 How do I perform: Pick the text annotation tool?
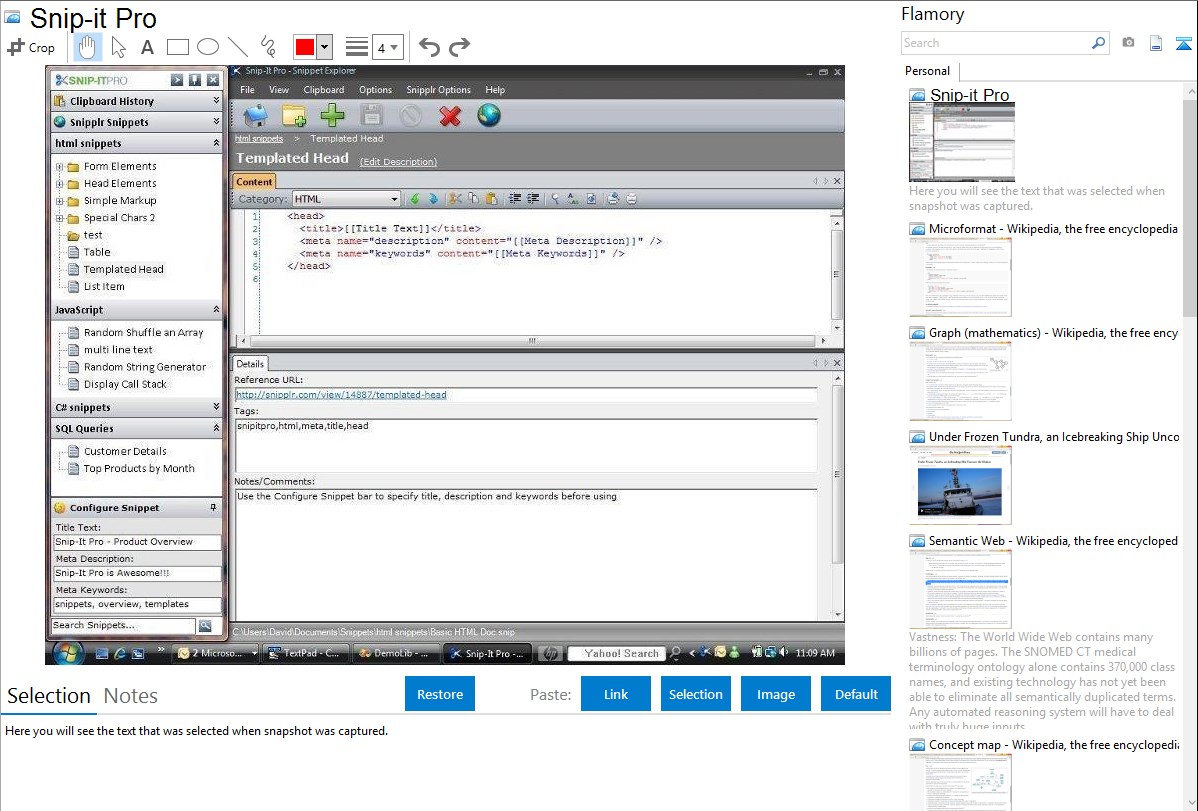pyautogui.click(x=147, y=47)
